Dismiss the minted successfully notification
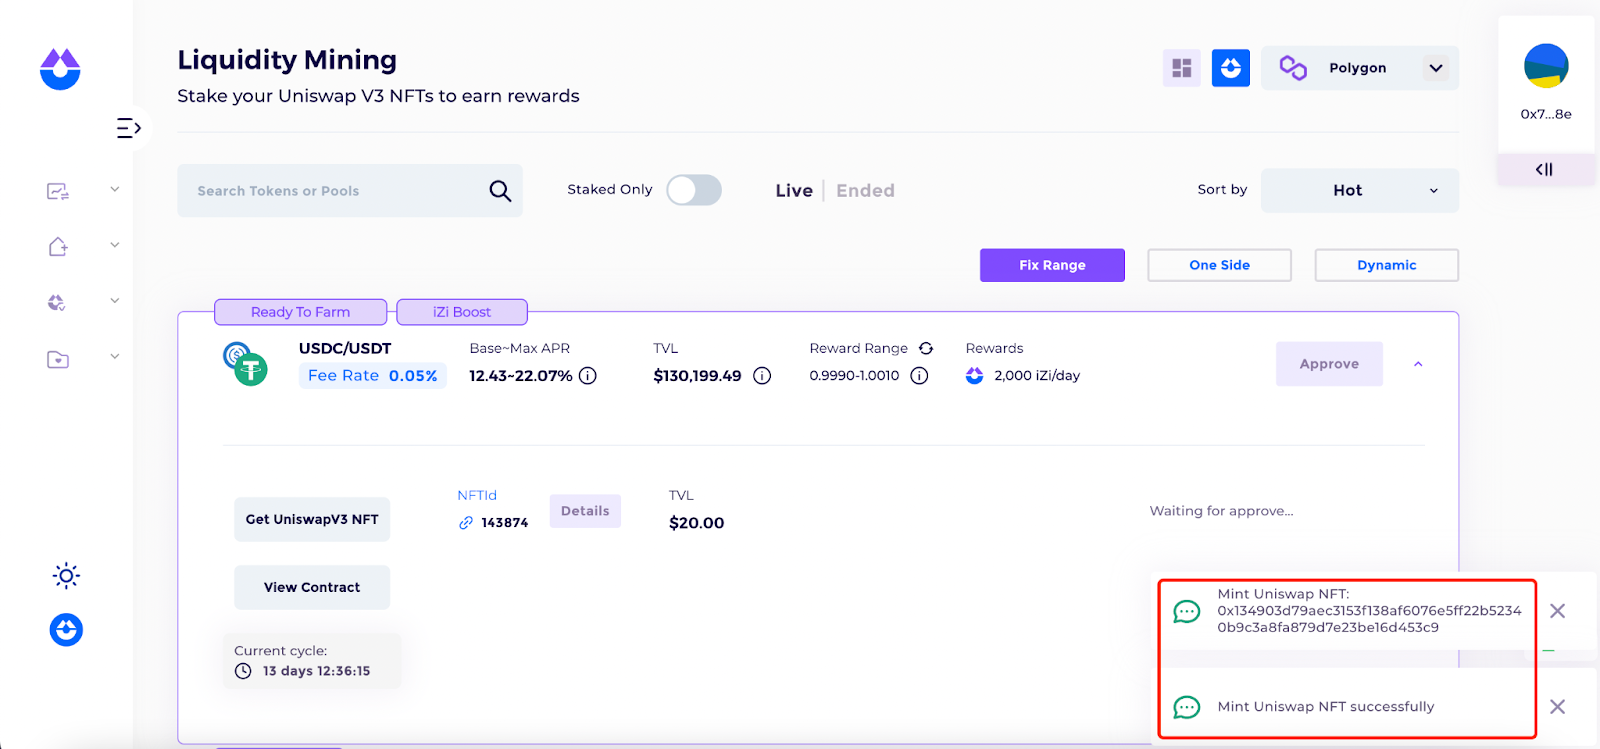Image resolution: width=1600 pixels, height=749 pixels. 1557,707
